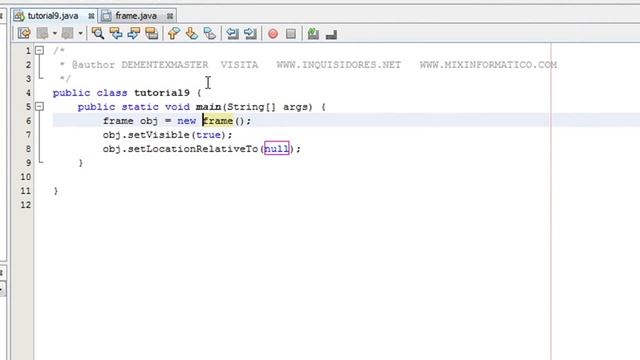Close the tutorial9.java tab
Screen dimensions: 640x360
click(91, 16)
